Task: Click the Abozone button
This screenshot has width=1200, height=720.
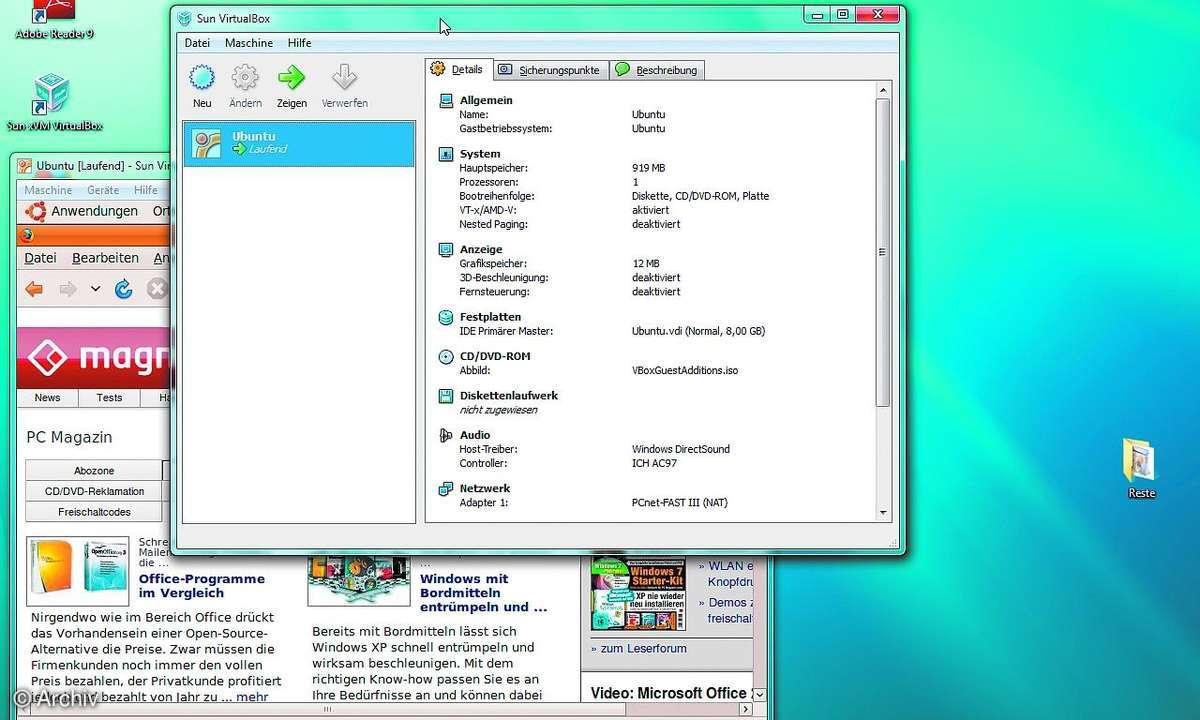Action: (x=94, y=471)
